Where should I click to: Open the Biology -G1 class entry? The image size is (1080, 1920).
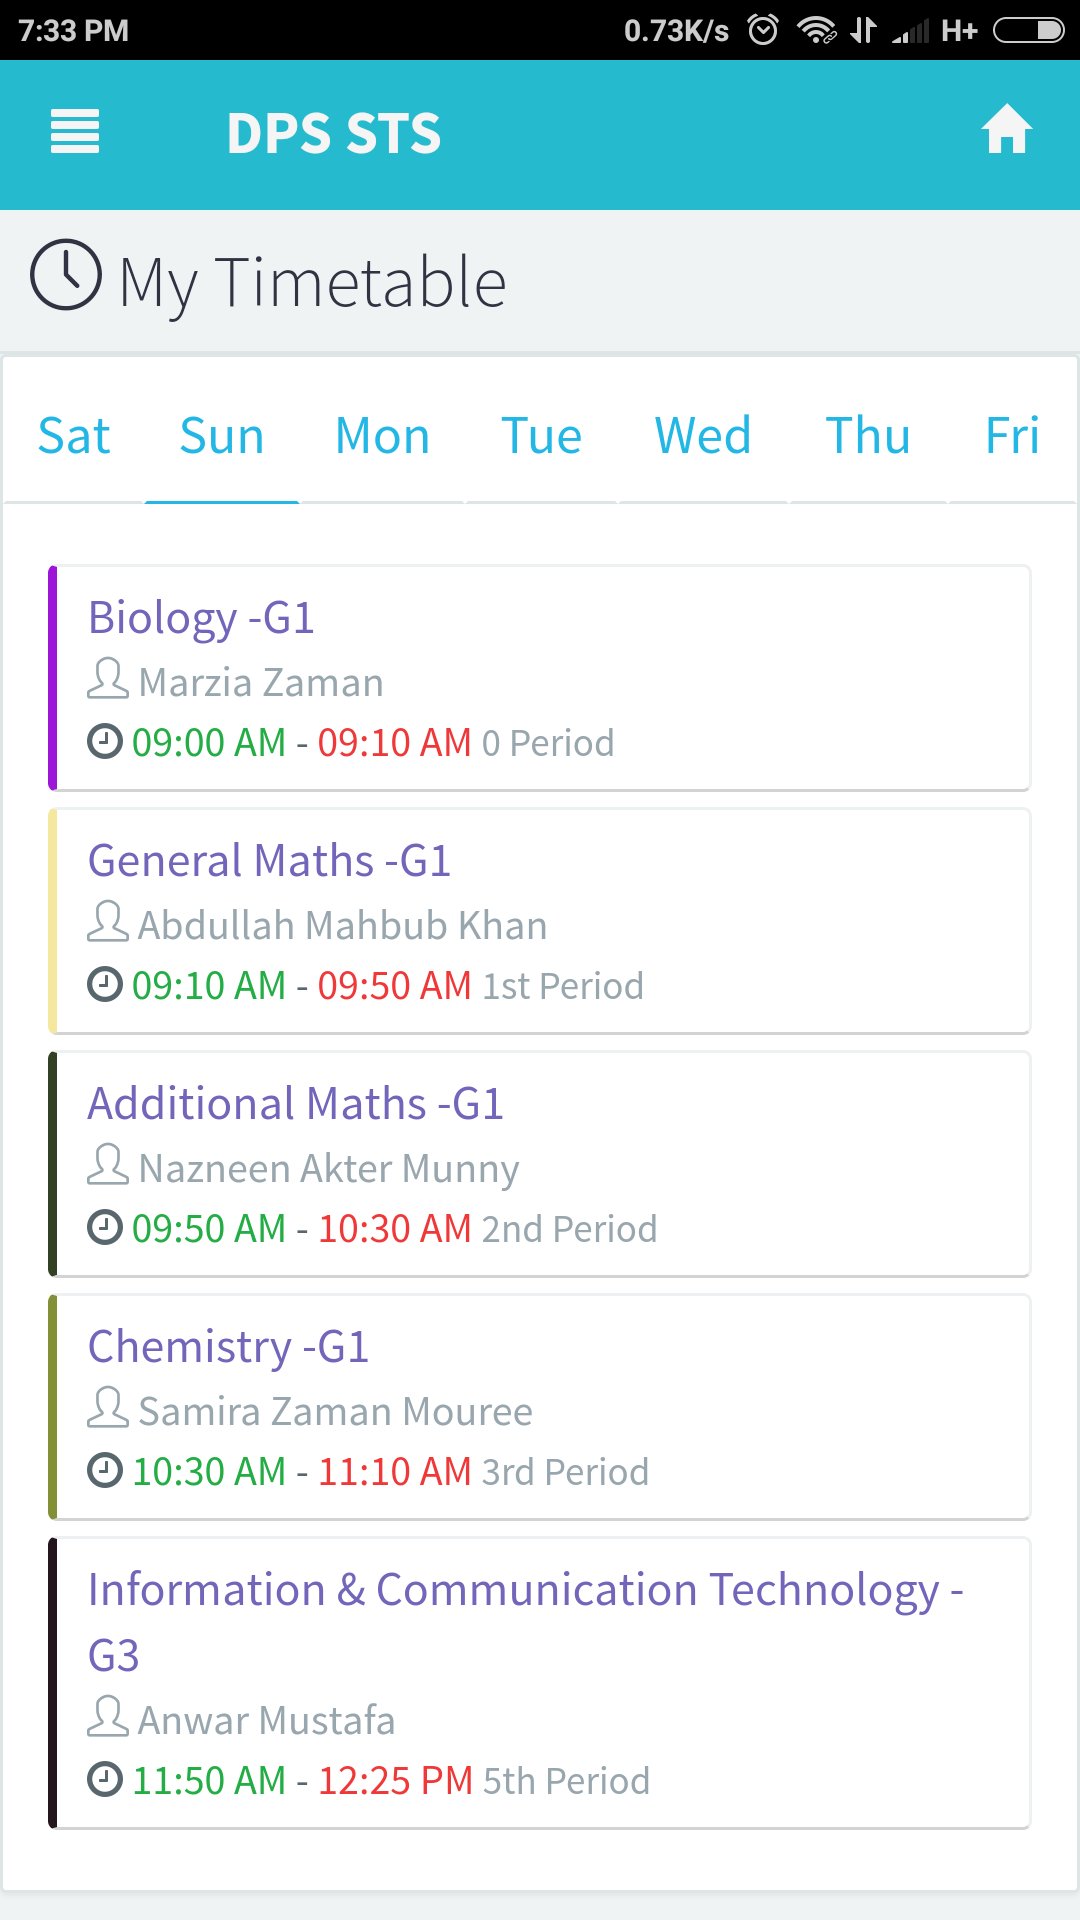click(x=202, y=618)
